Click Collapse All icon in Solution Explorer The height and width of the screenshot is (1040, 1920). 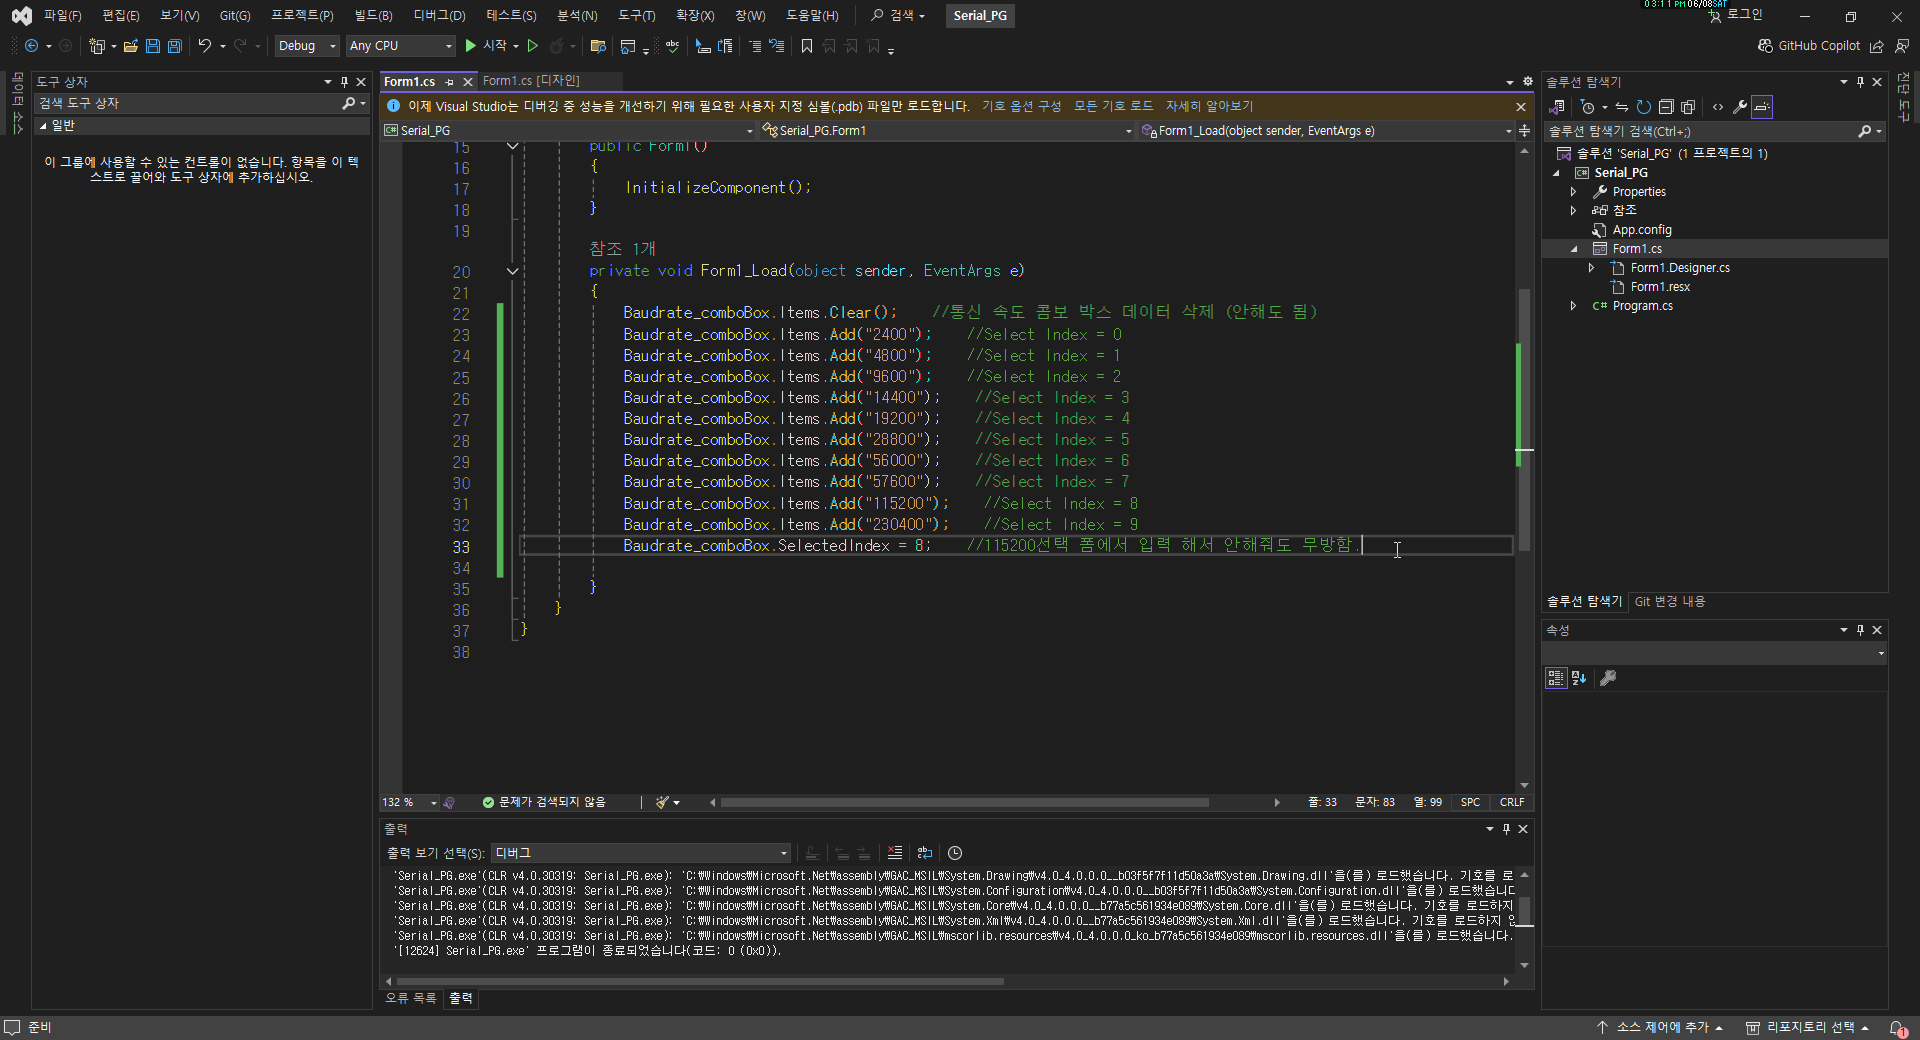[1666, 107]
